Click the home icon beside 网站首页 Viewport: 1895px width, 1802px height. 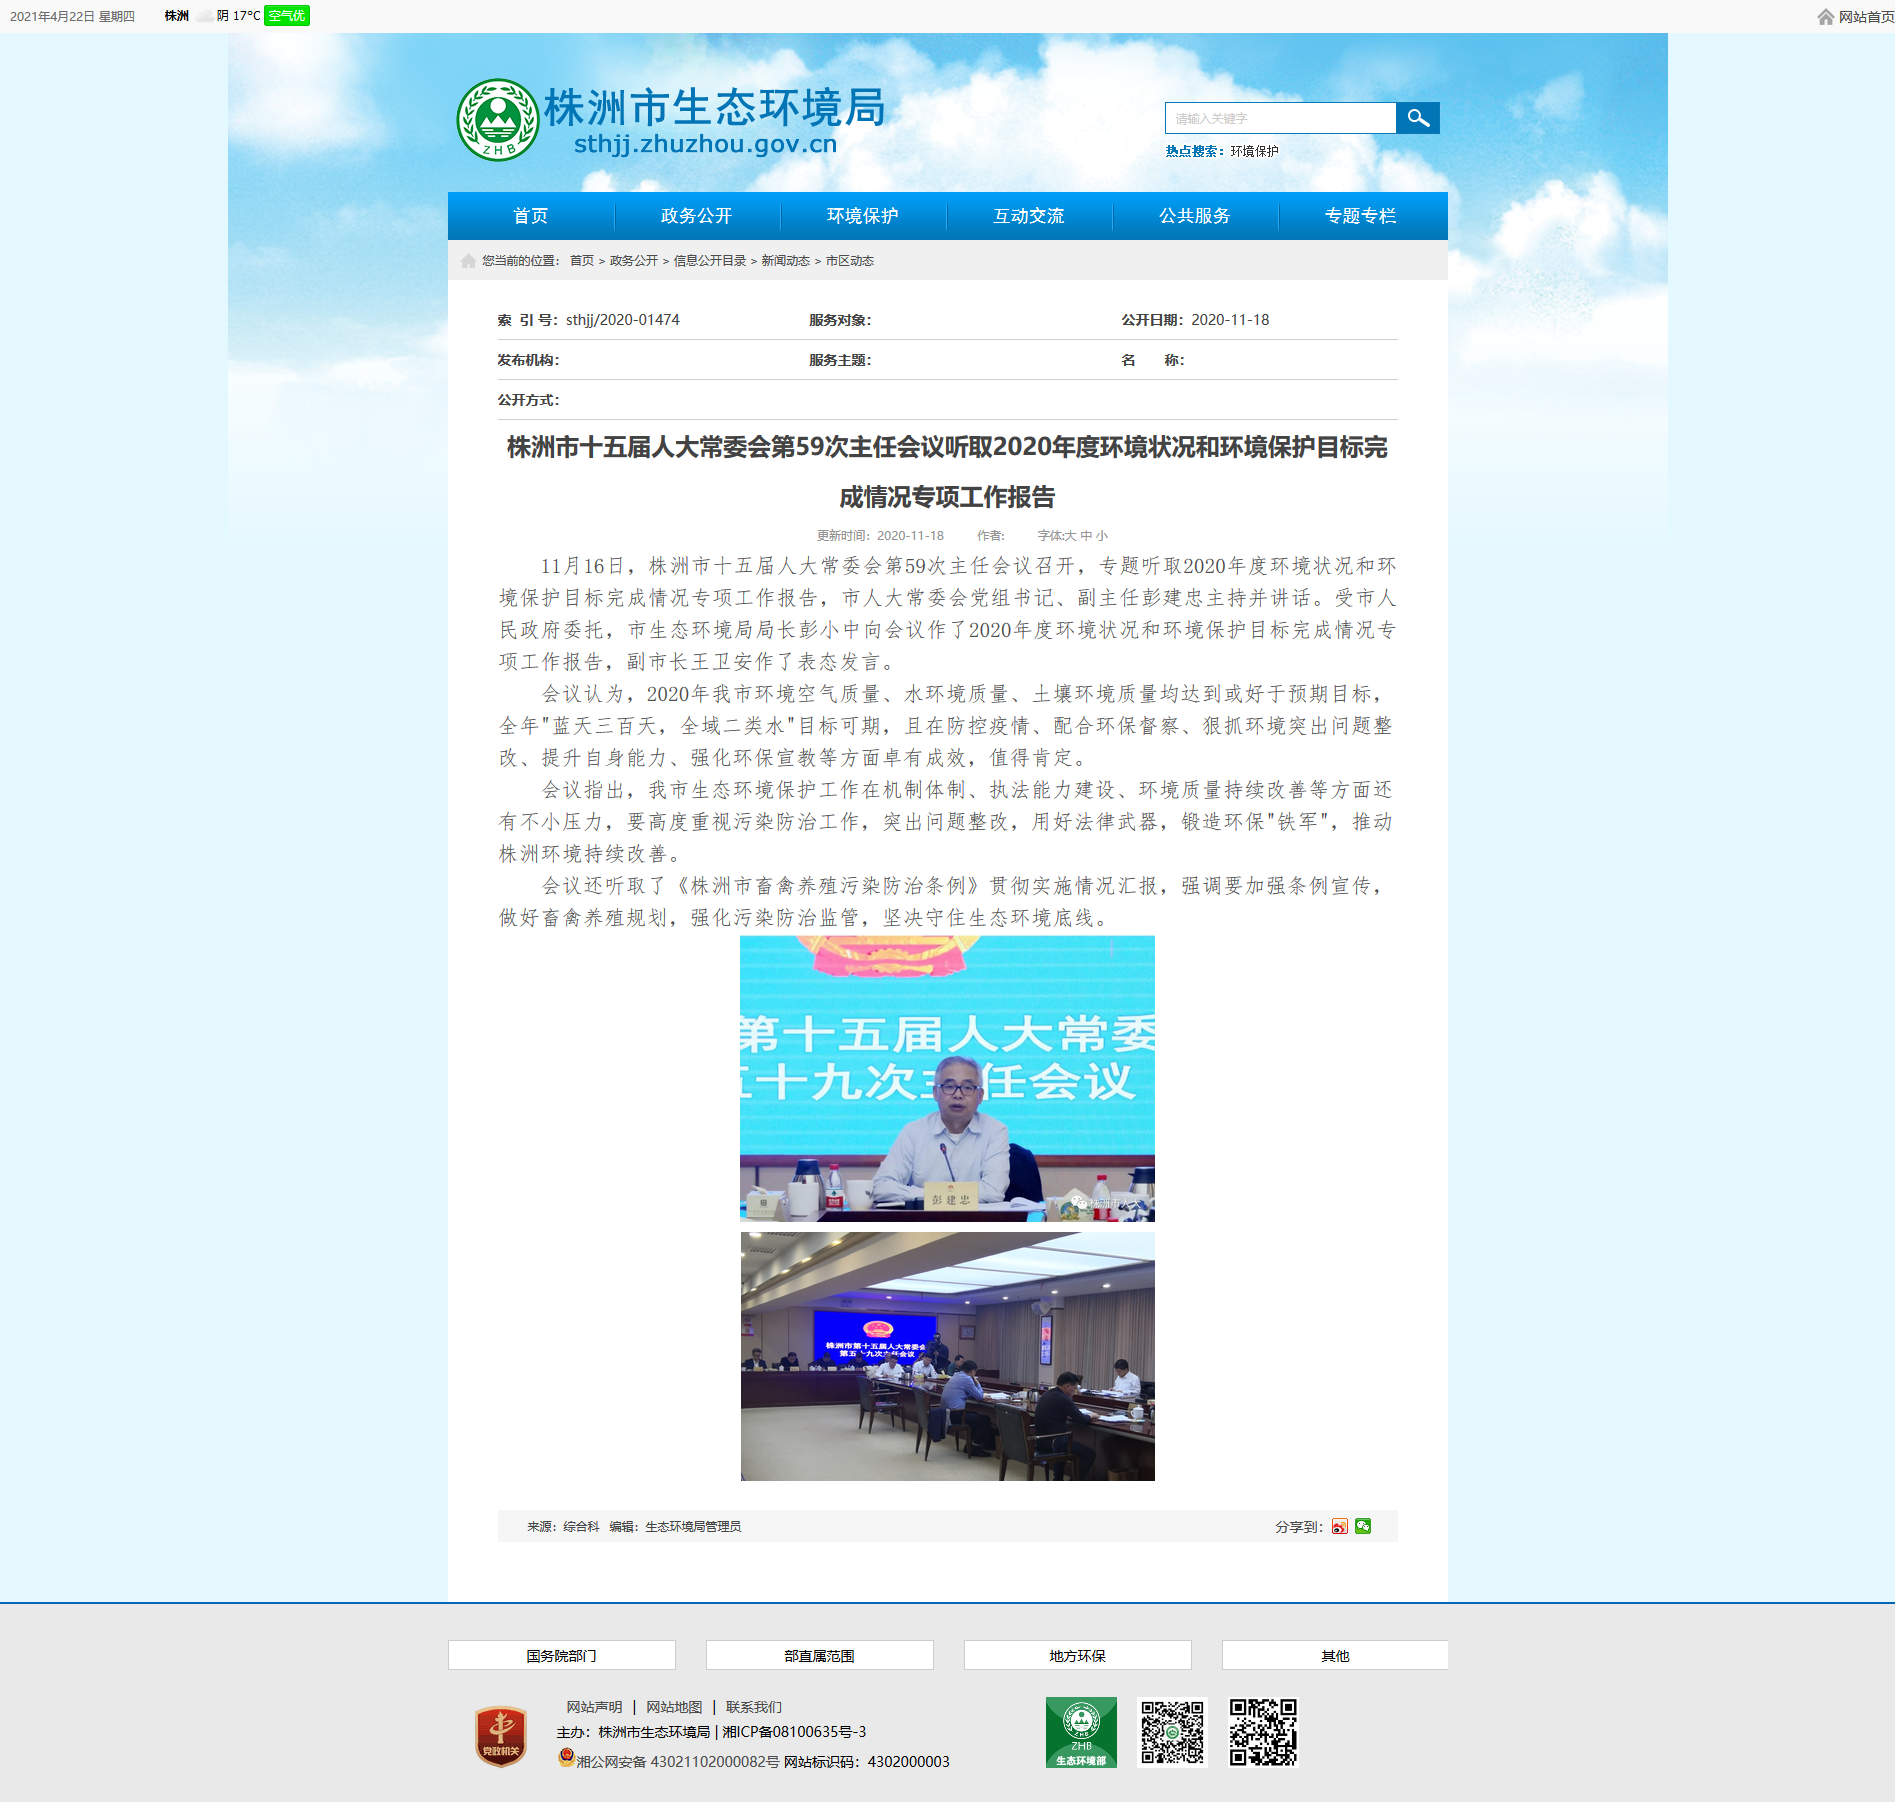pos(1826,17)
